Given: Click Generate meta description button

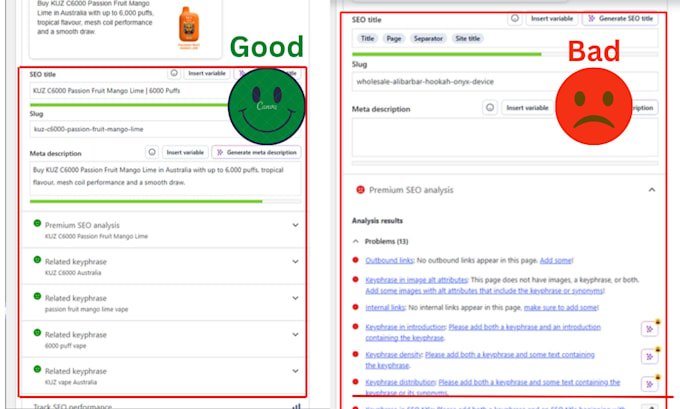Looking at the screenshot, I should [x=256, y=152].
